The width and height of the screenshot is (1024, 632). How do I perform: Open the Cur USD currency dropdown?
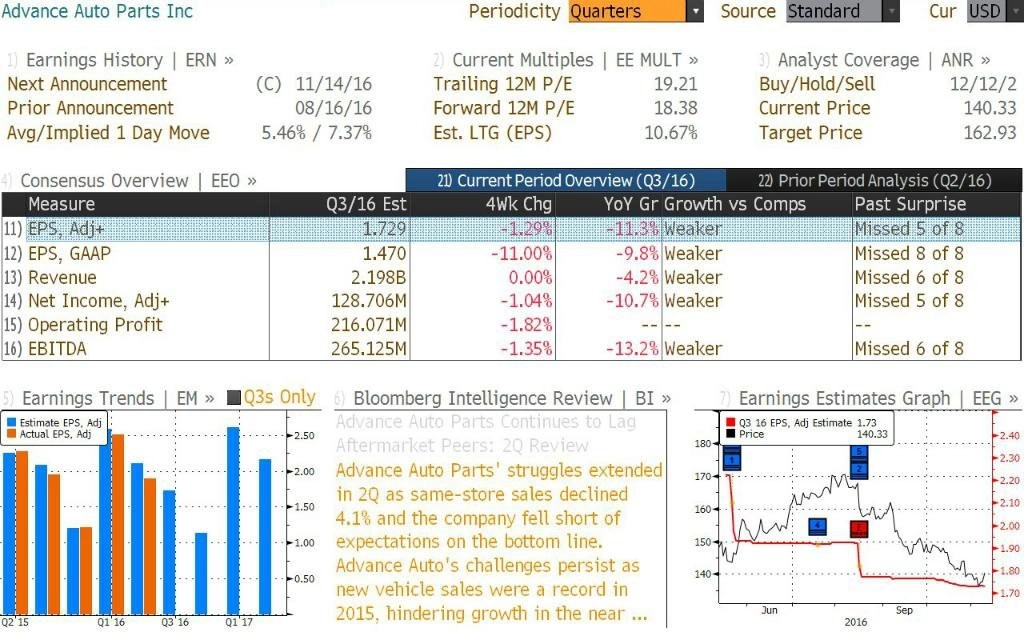[995, 12]
